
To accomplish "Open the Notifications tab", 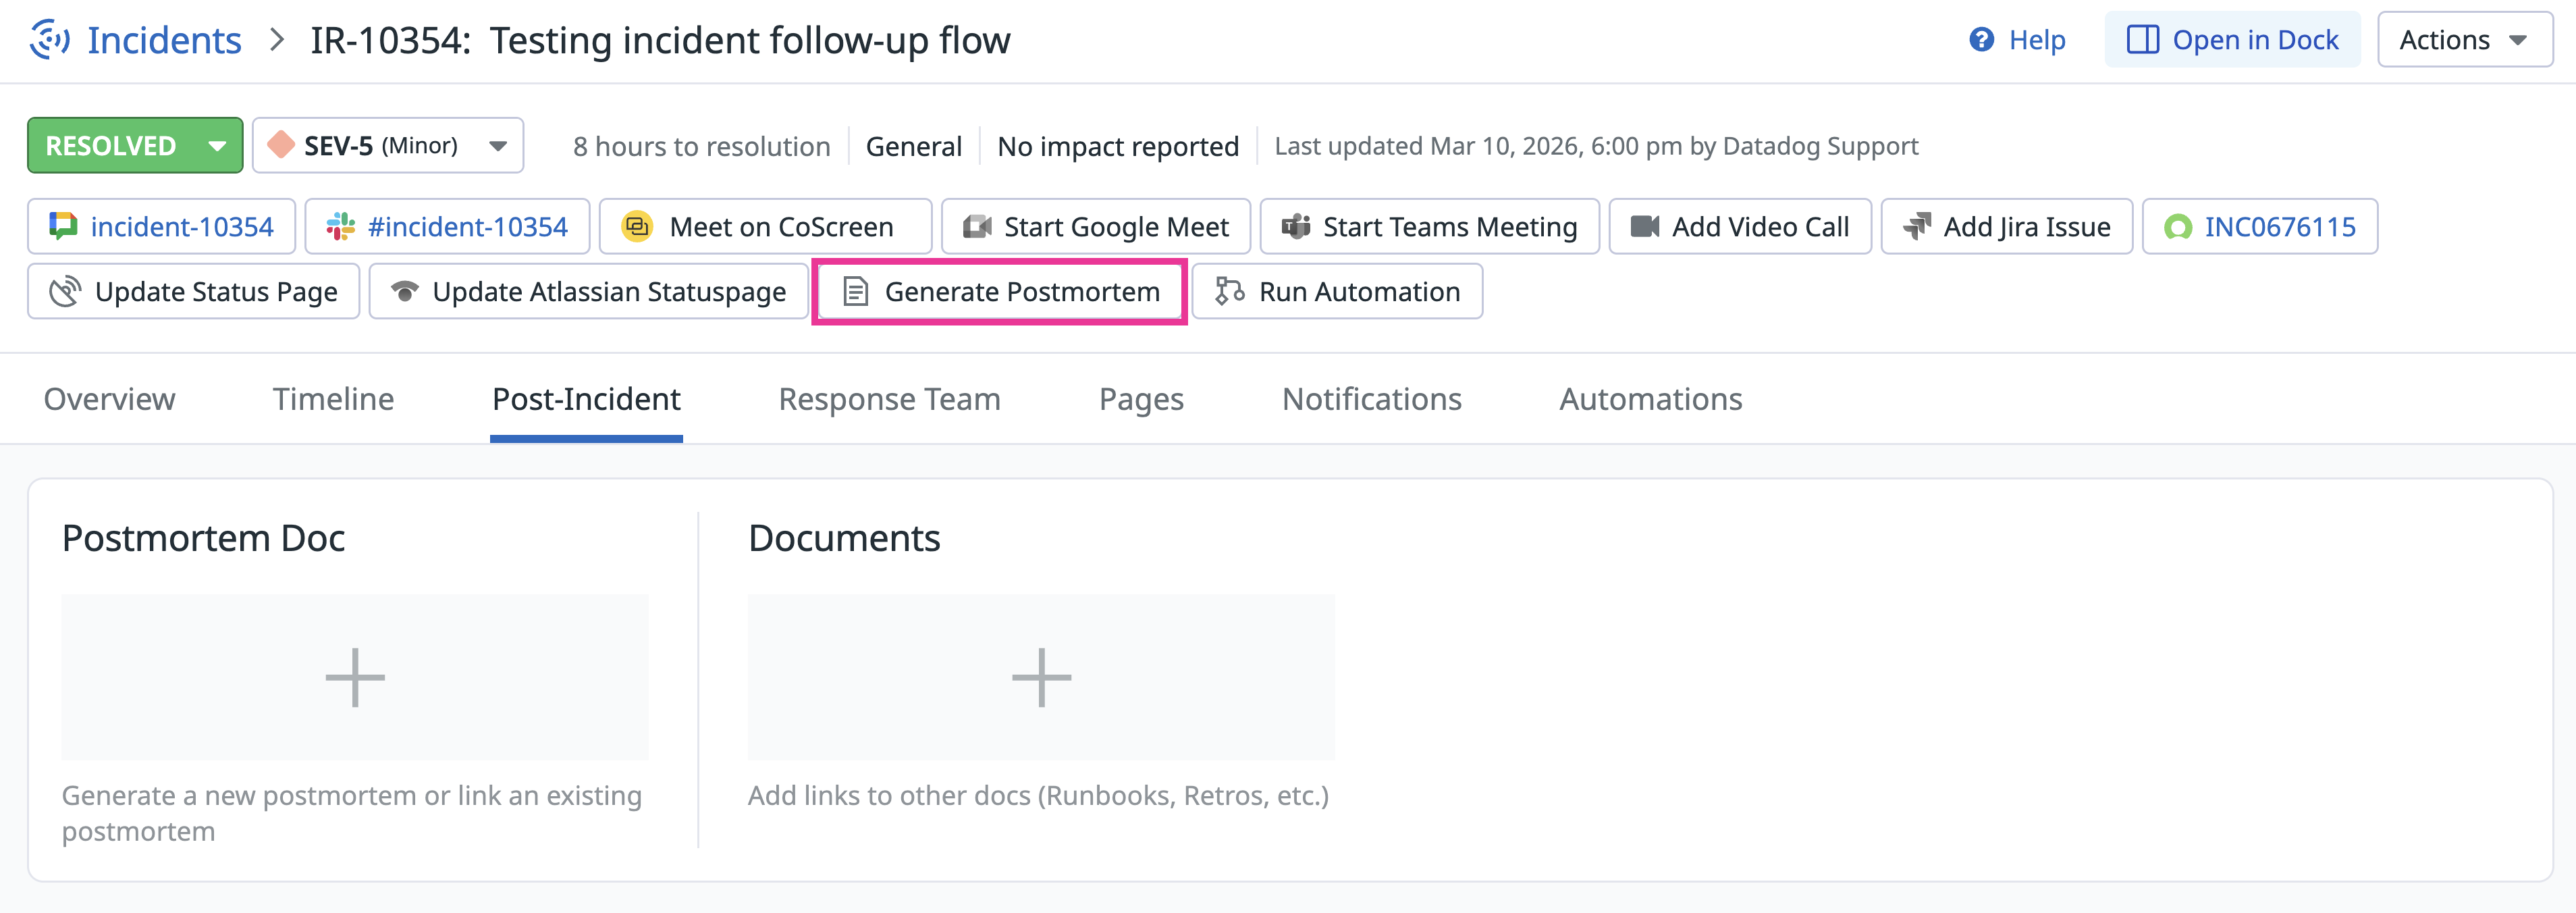I will point(1371,399).
